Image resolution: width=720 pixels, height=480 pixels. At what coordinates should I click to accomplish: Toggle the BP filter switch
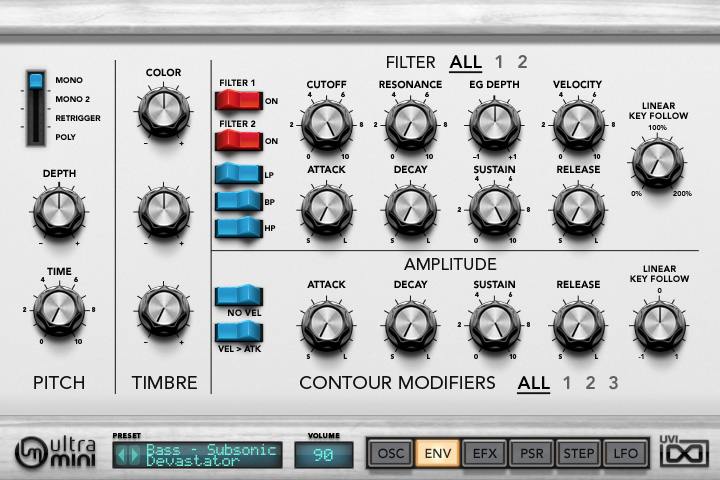239,201
